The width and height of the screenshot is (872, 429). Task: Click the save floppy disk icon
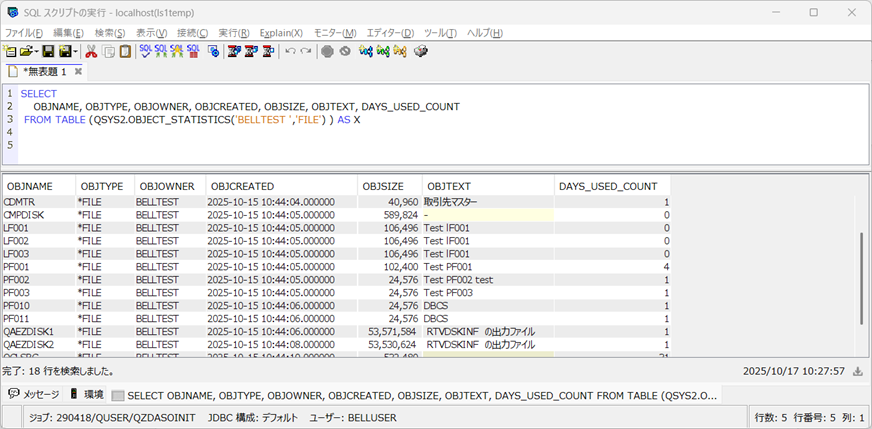click(x=47, y=51)
